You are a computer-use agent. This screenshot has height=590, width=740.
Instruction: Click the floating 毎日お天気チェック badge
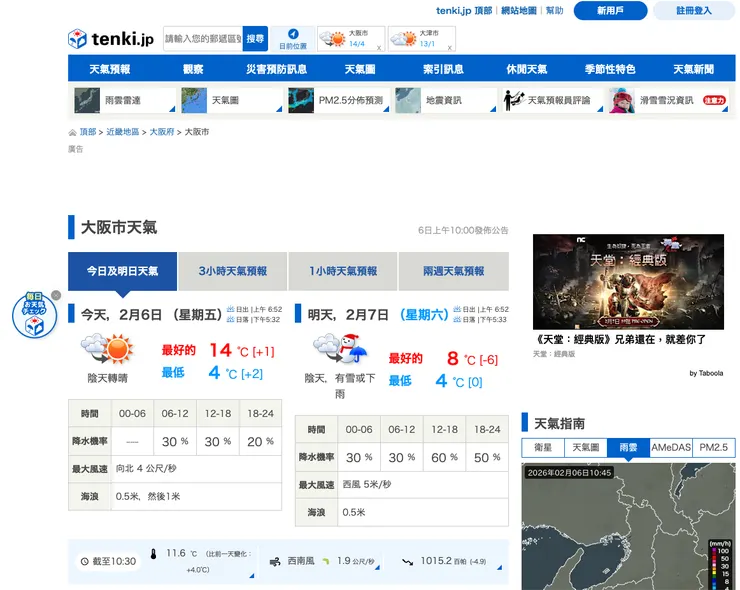tap(34, 315)
